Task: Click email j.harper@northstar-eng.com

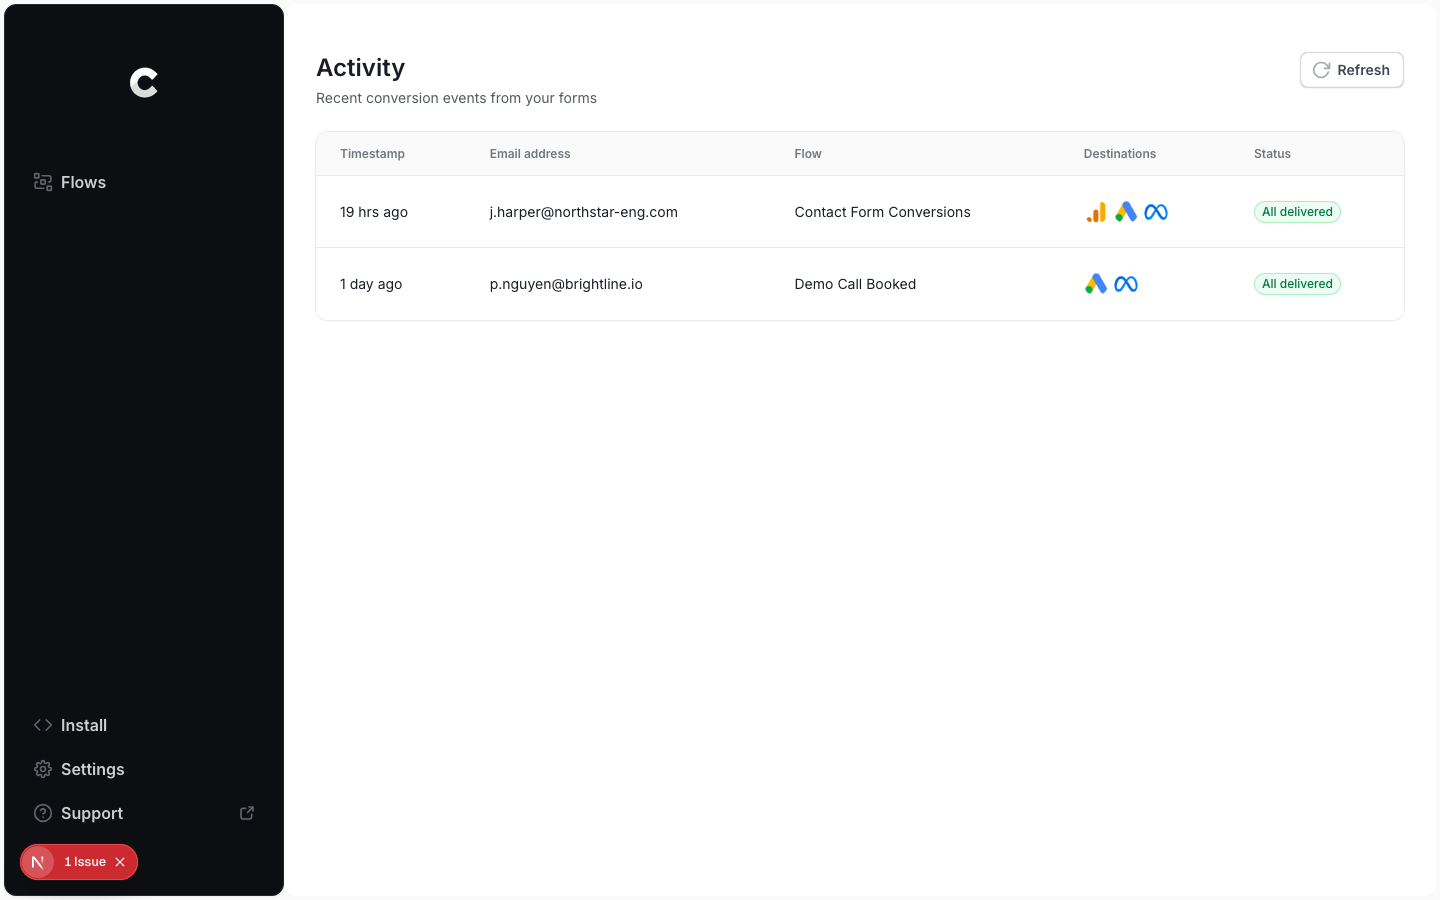Action: 584,212
